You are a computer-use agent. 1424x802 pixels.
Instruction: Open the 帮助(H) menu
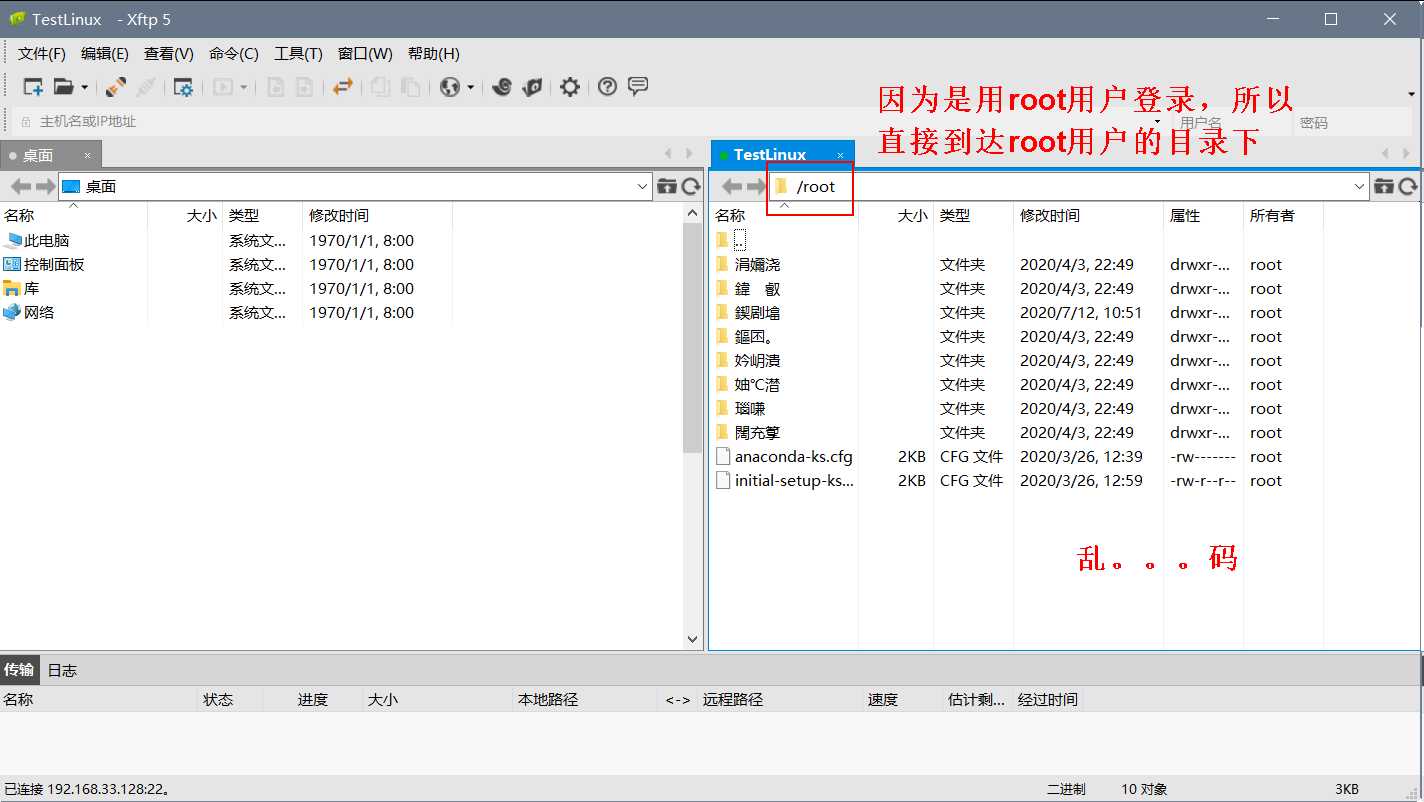point(434,54)
